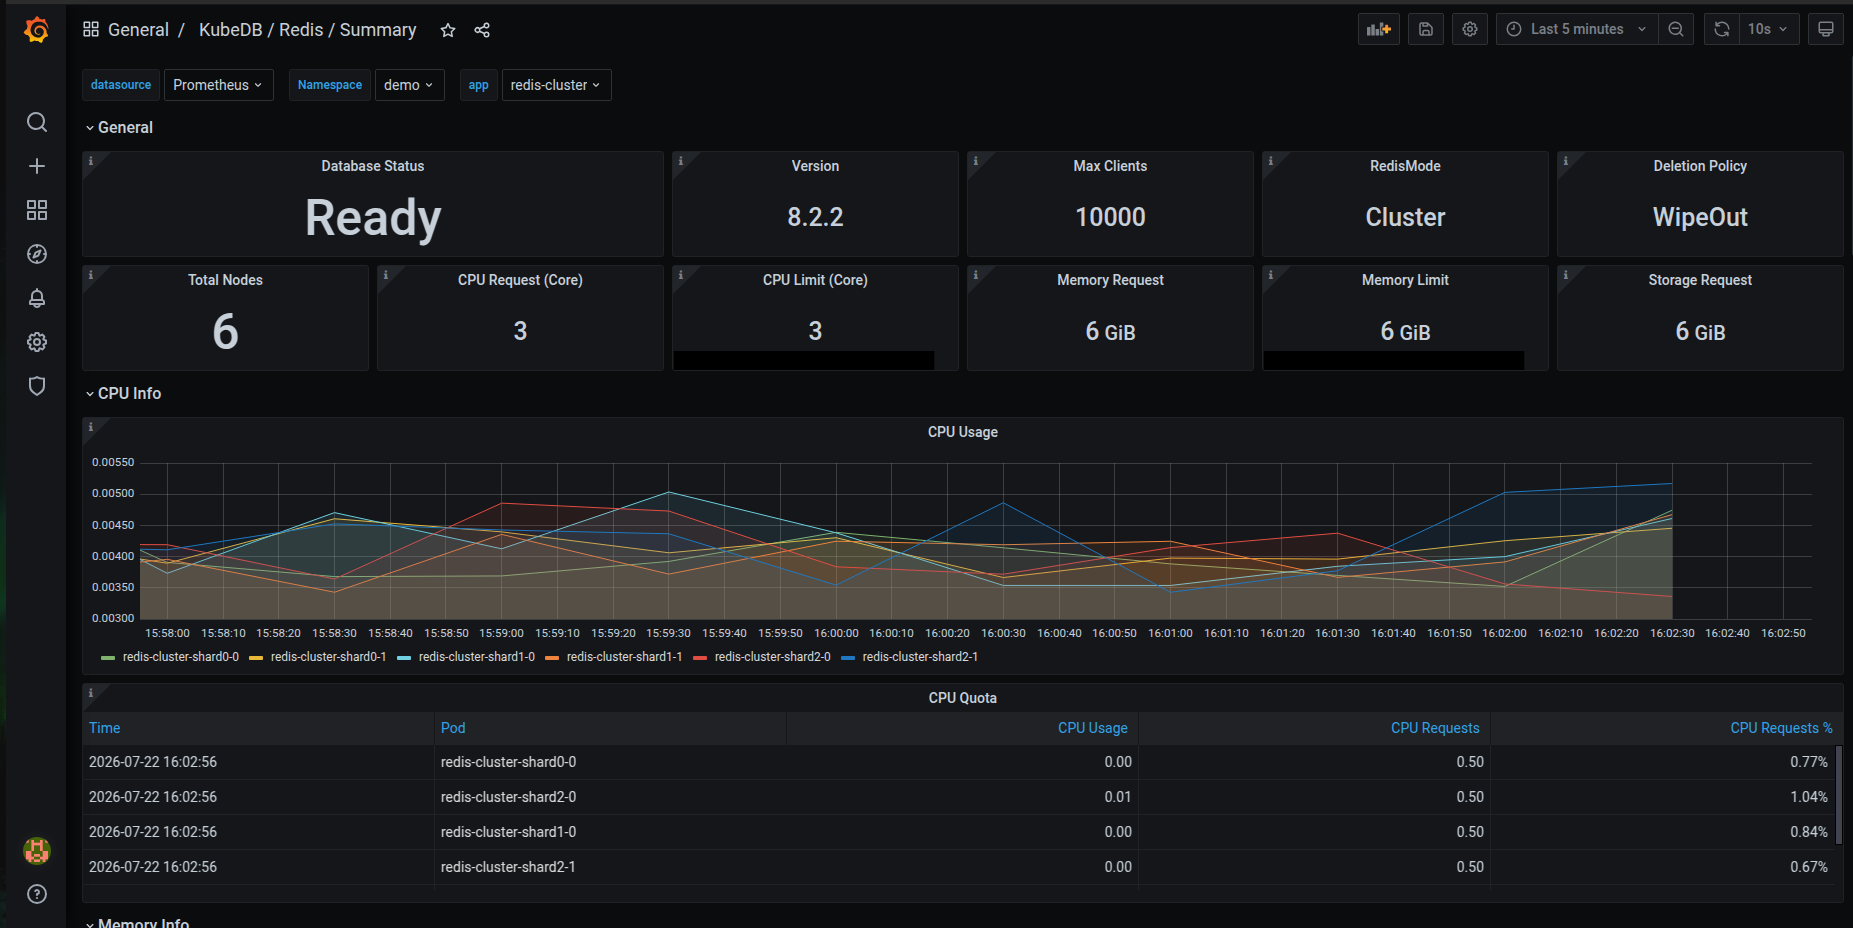Click the redis-cluster-shard2-1 pod cell
This screenshot has width=1853, height=928.
point(611,867)
